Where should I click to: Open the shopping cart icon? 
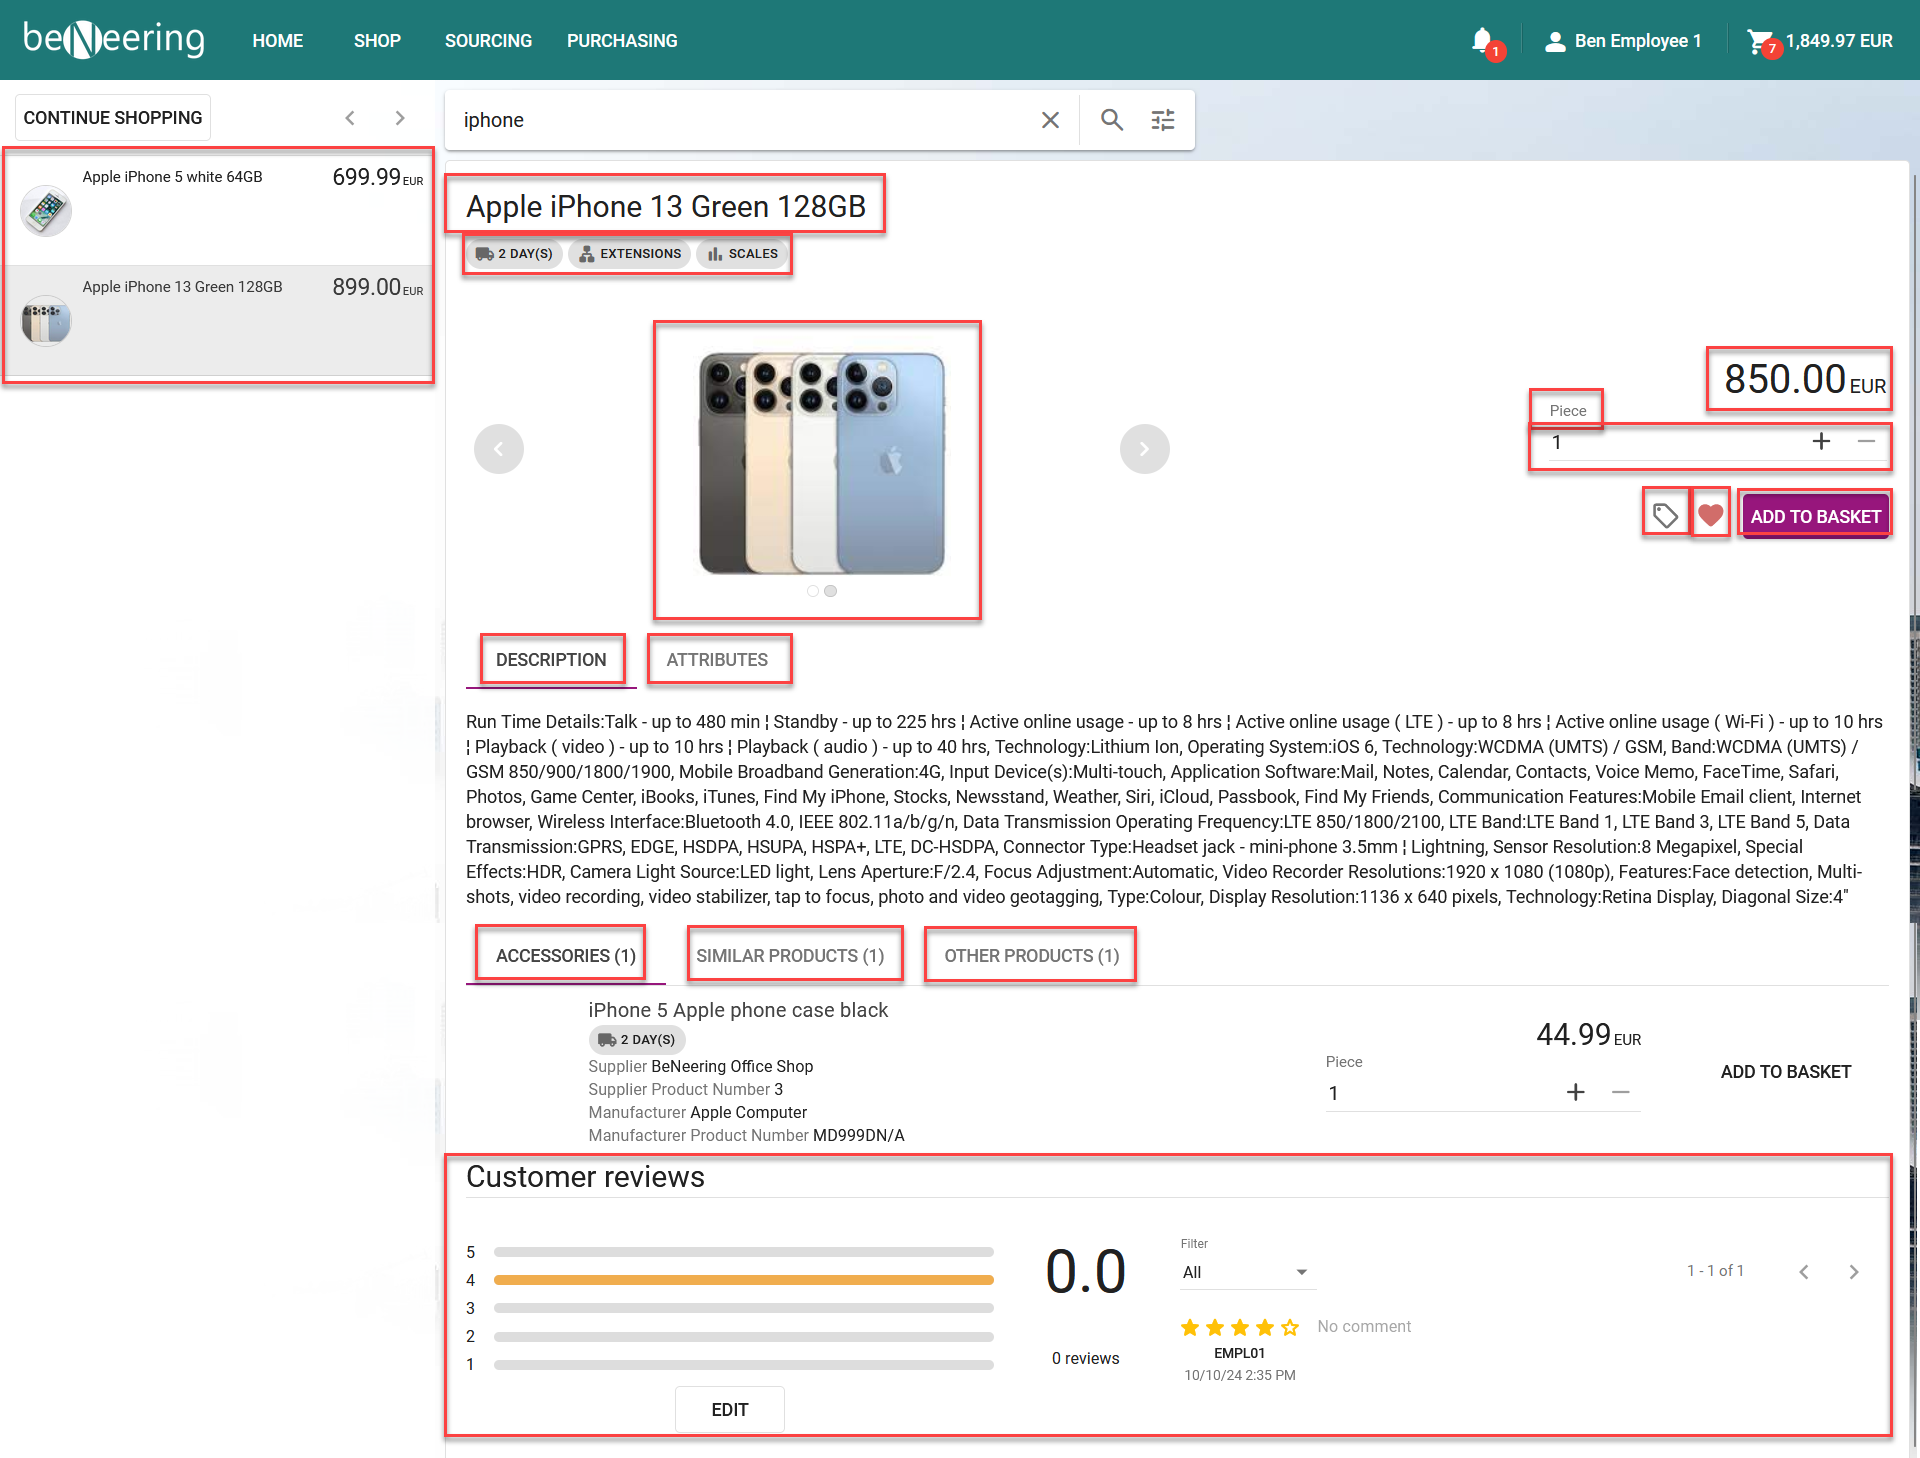1760,41
